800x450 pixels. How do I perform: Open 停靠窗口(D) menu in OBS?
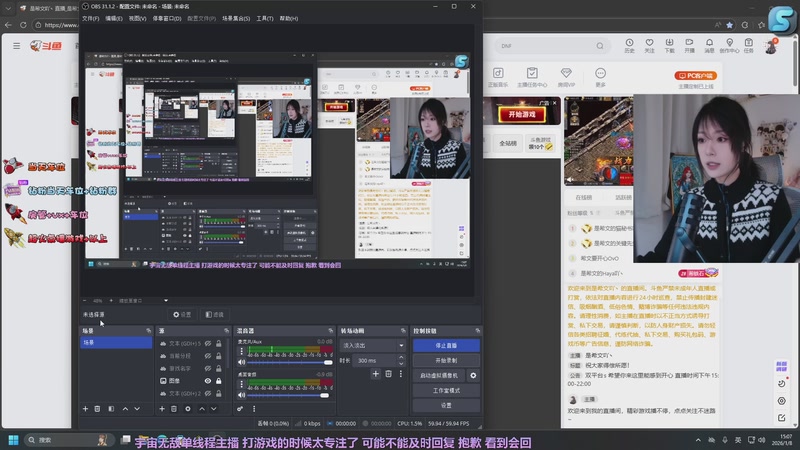click(x=167, y=18)
